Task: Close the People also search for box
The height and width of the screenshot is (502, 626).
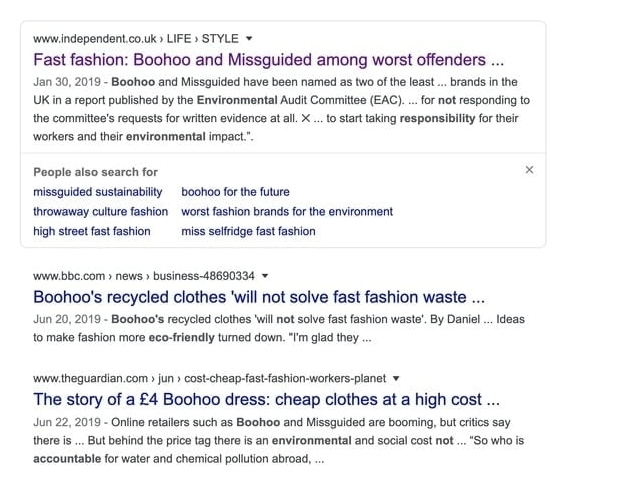Action: click(529, 170)
